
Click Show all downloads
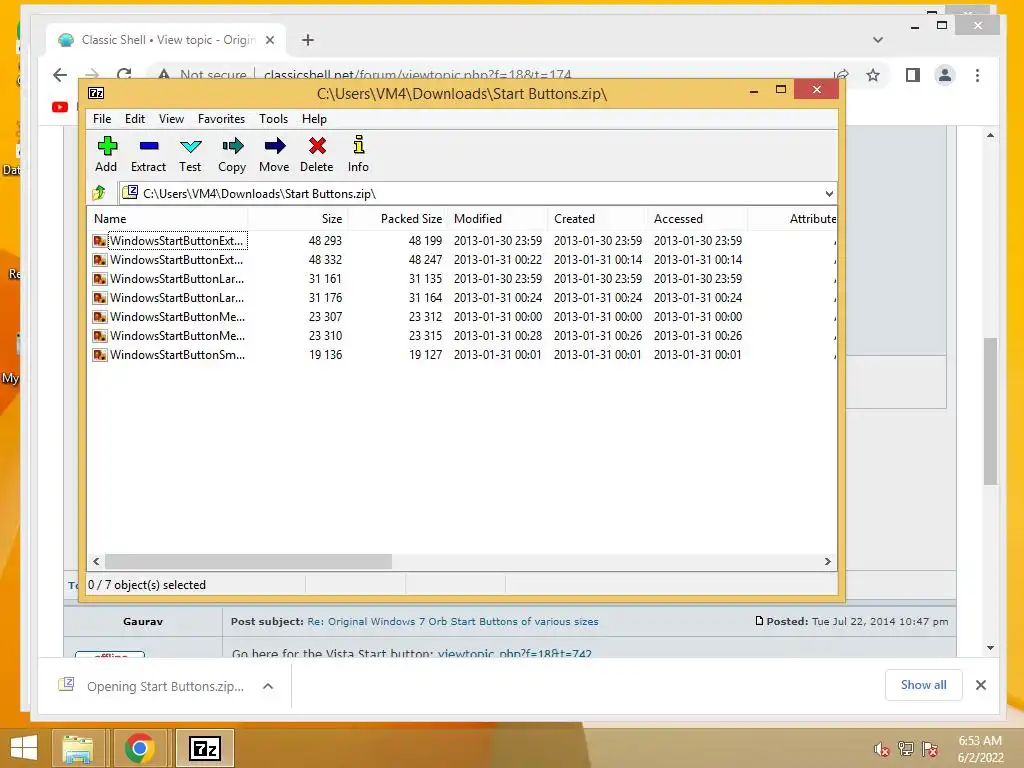pyautogui.click(x=923, y=684)
